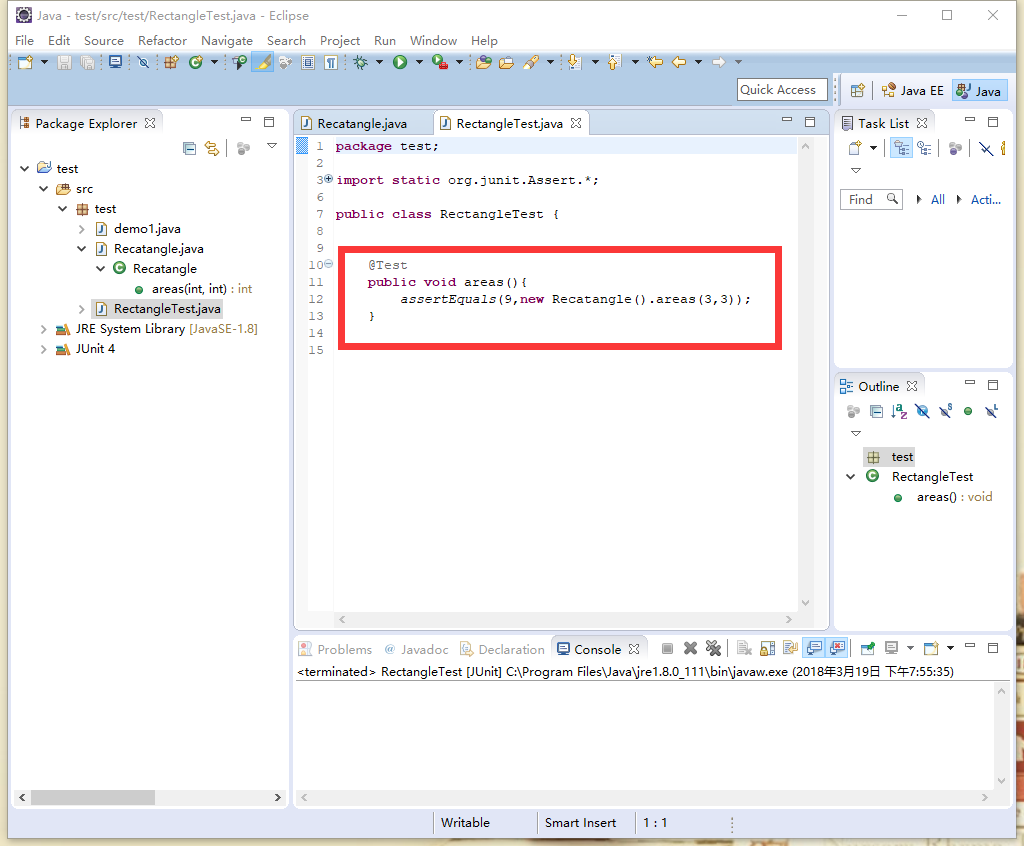Click the Open Perspective icon
This screenshot has width=1024, height=846.
857,91
